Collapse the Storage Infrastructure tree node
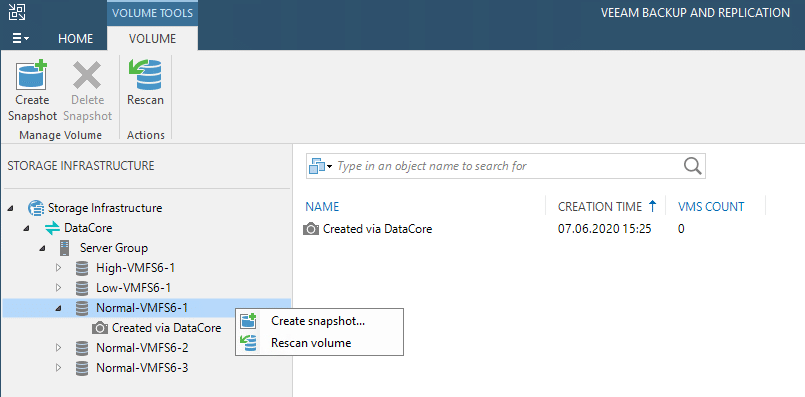This screenshot has width=805, height=397. (11, 208)
